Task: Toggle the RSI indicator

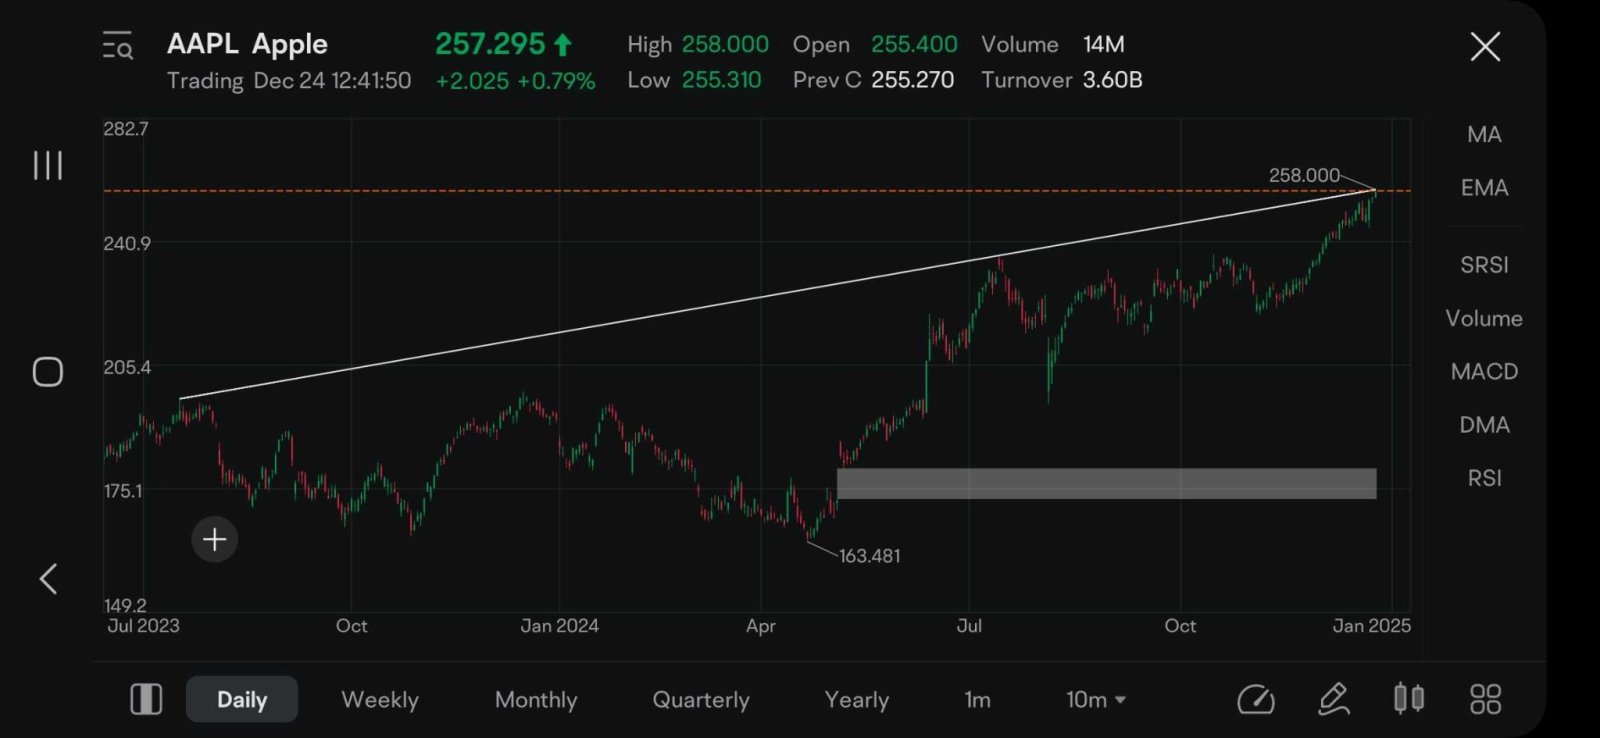Action: point(1484,478)
